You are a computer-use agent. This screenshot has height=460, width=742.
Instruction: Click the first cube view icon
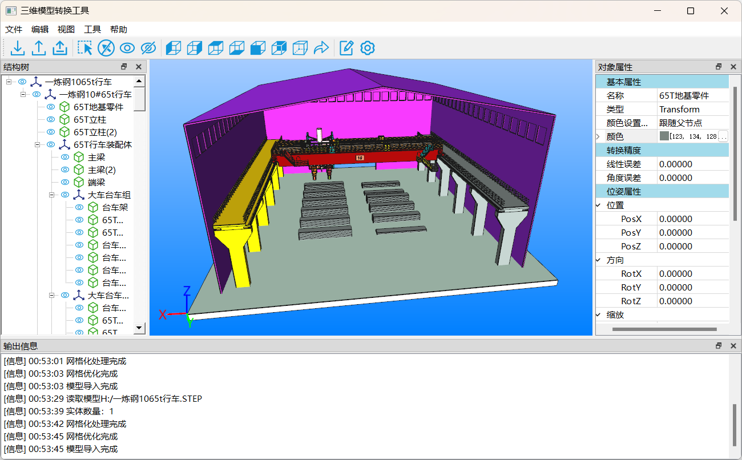click(x=173, y=48)
